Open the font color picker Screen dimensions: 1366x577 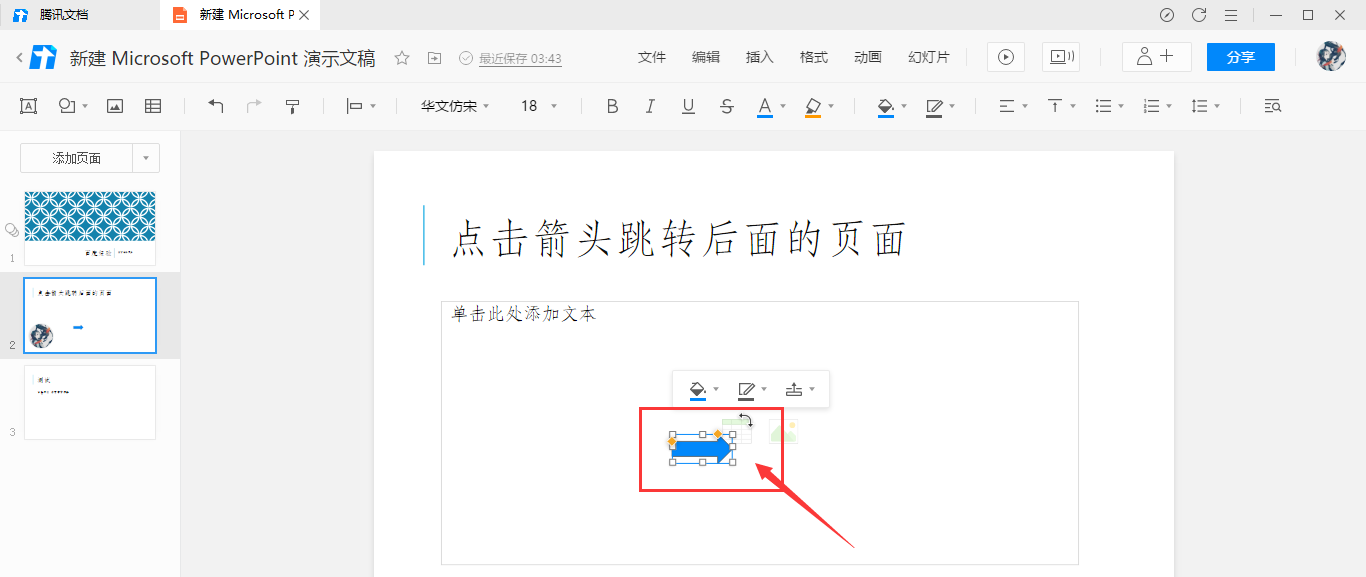tap(764, 105)
